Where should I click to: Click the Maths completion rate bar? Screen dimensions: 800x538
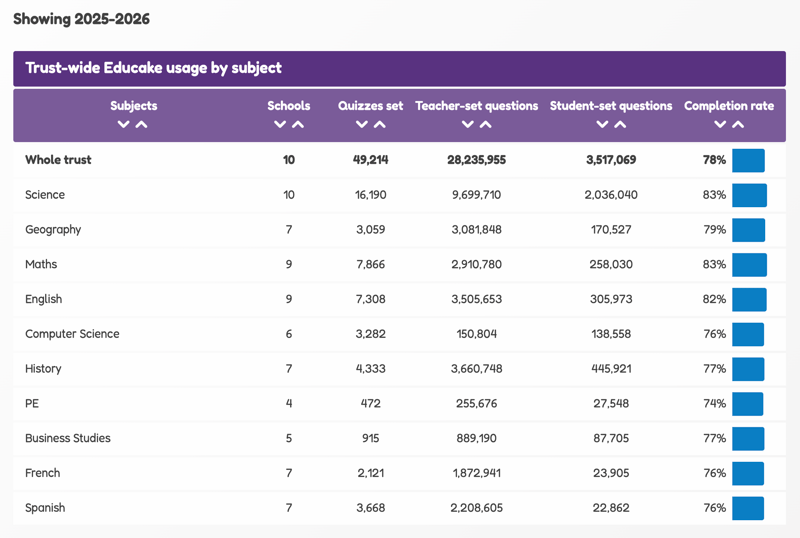pyautogui.click(x=749, y=264)
